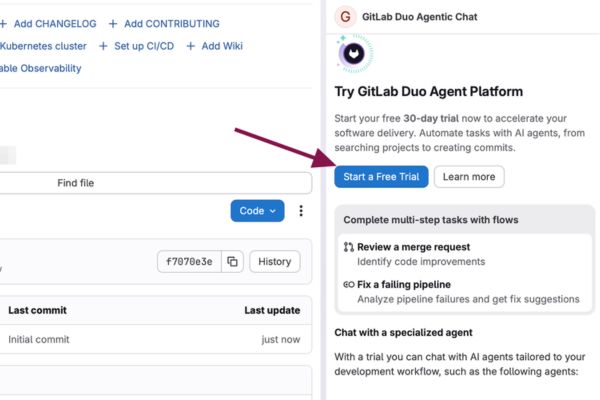The image size is (600, 400).
Task: Open commit History
Action: 274,261
